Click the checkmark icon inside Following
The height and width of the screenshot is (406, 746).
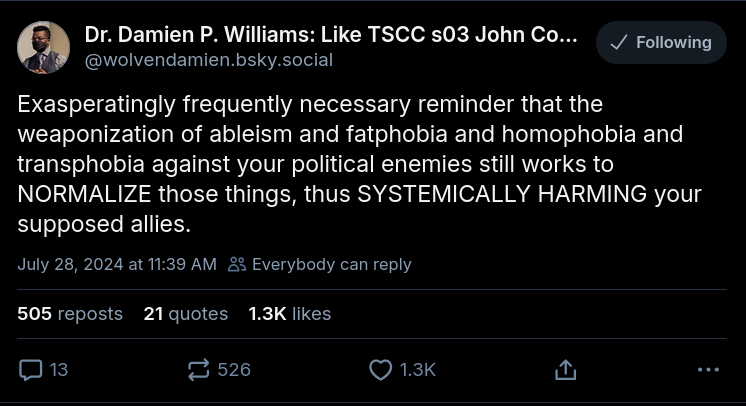pyautogui.click(x=618, y=42)
